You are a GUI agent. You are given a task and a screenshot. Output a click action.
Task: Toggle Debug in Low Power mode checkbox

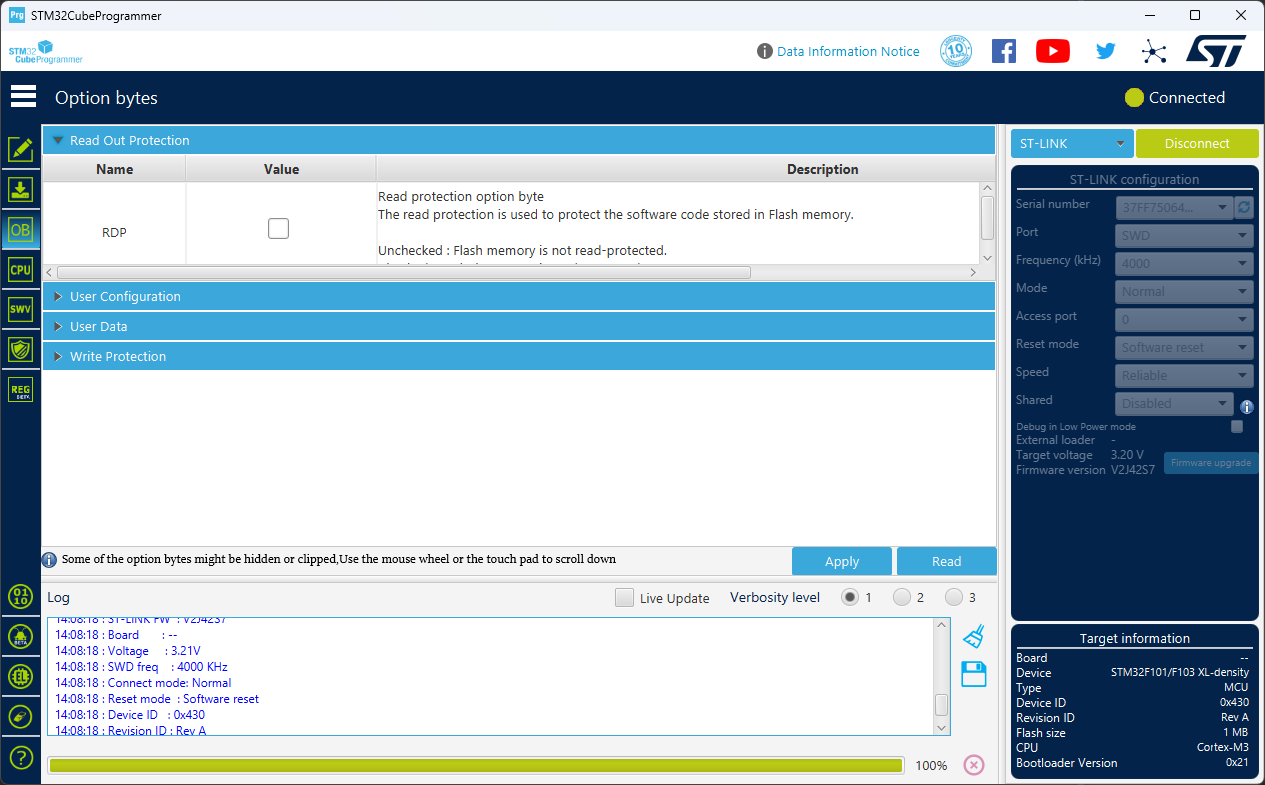pos(1237,427)
